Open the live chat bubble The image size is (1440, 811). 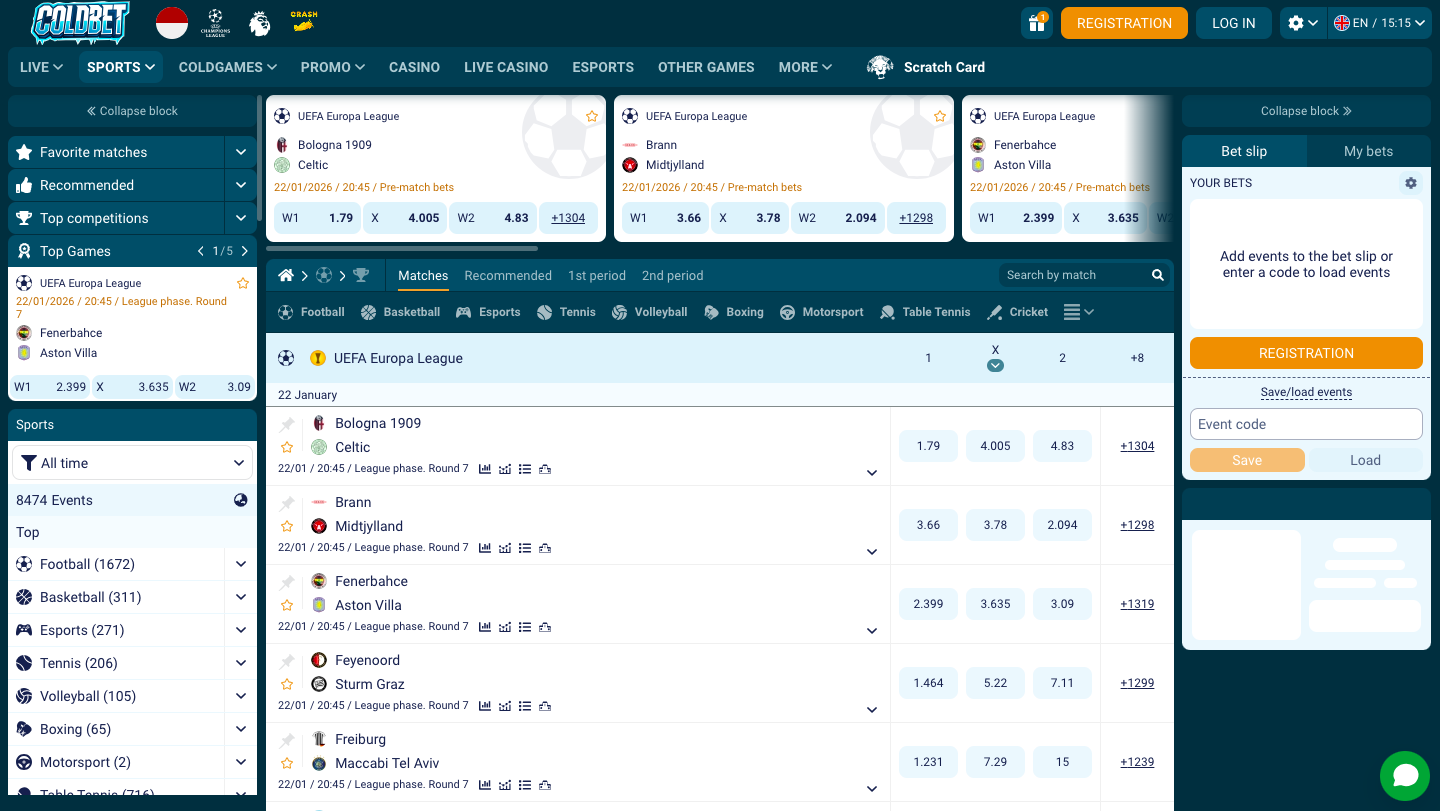tap(1405, 776)
